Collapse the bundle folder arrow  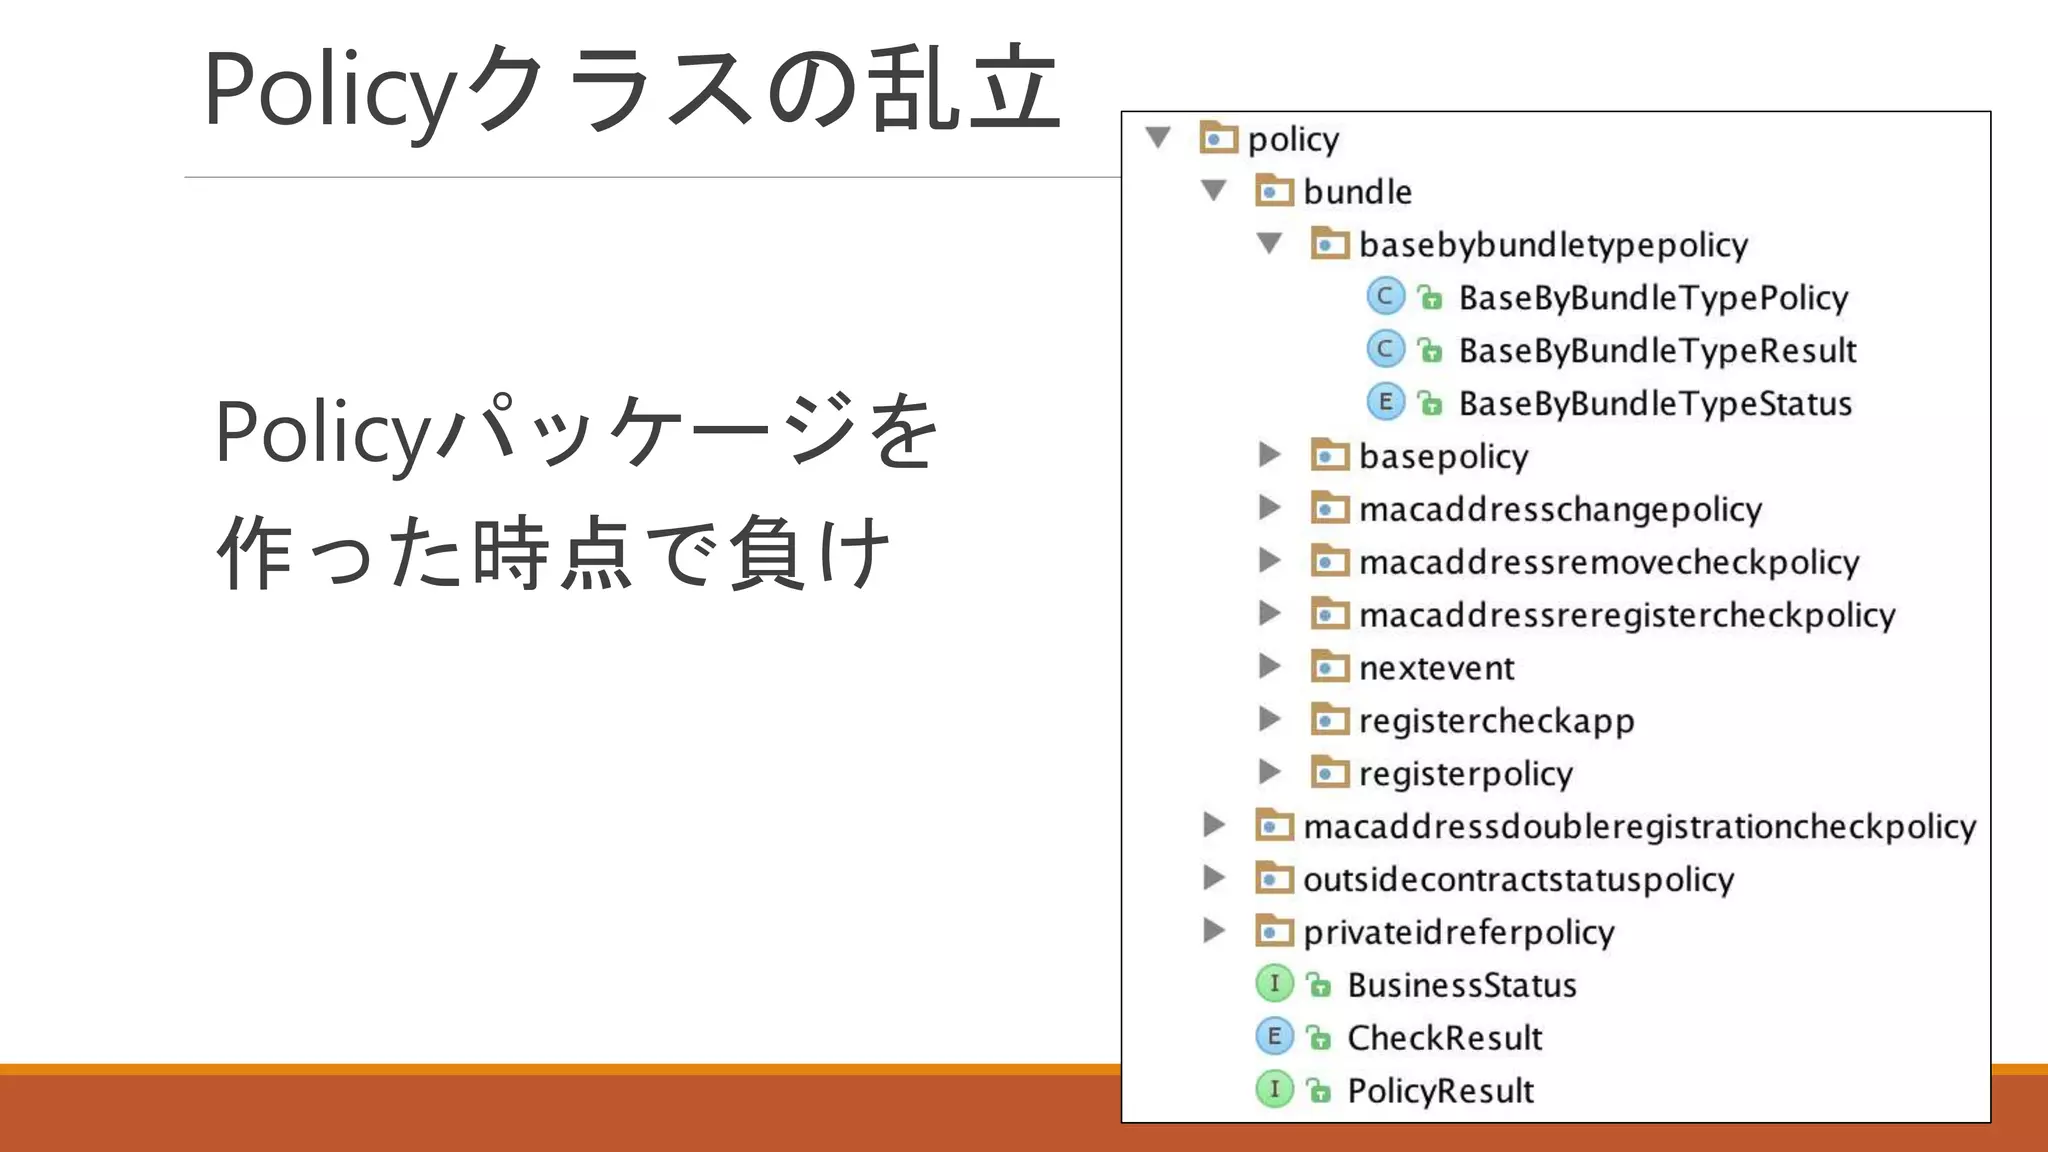pos(1214,190)
